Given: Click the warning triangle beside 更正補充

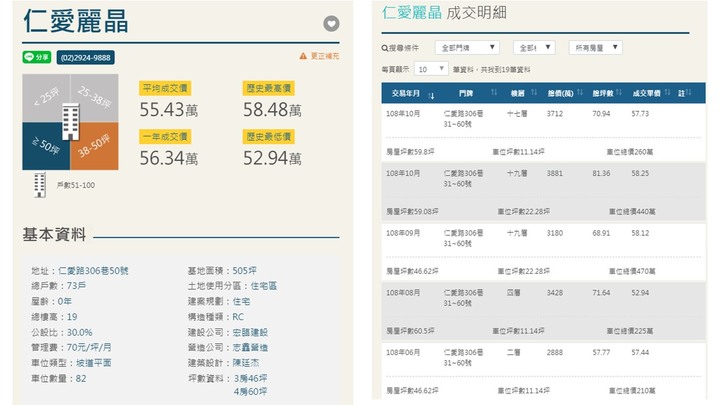Looking at the screenshot, I should [303, 56].
